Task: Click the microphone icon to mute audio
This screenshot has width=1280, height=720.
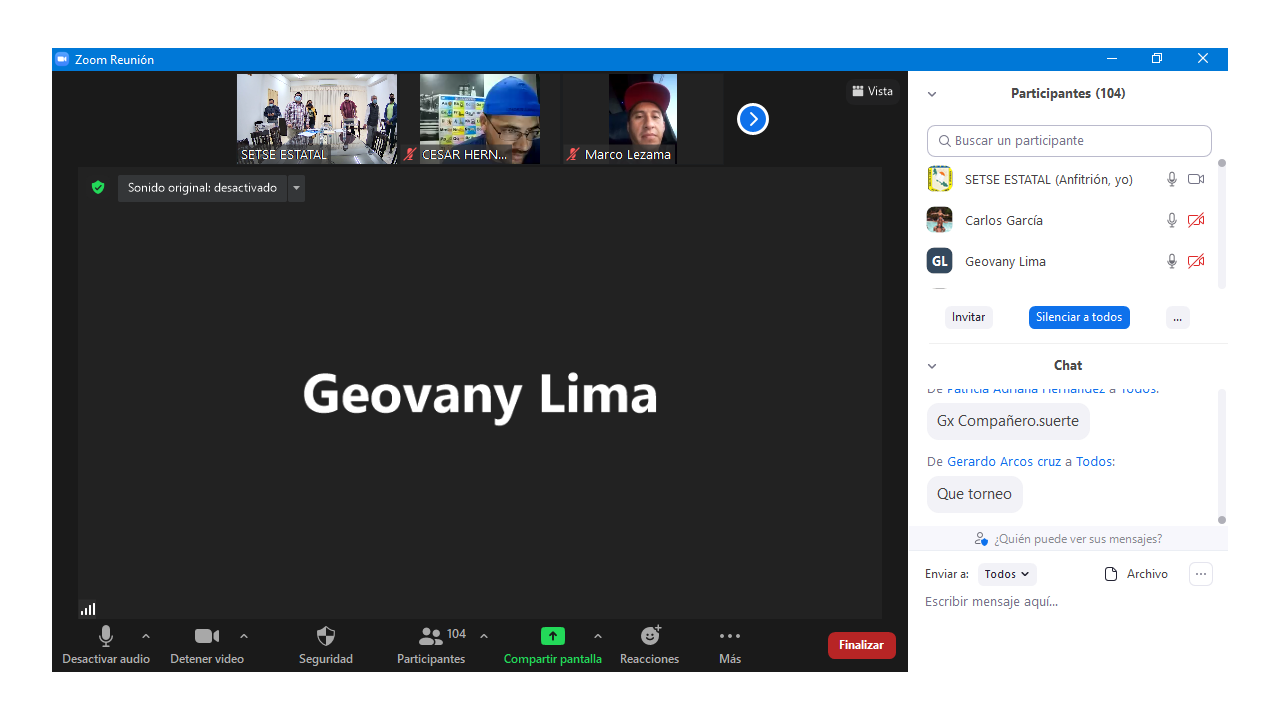Action: click(106, 636)
